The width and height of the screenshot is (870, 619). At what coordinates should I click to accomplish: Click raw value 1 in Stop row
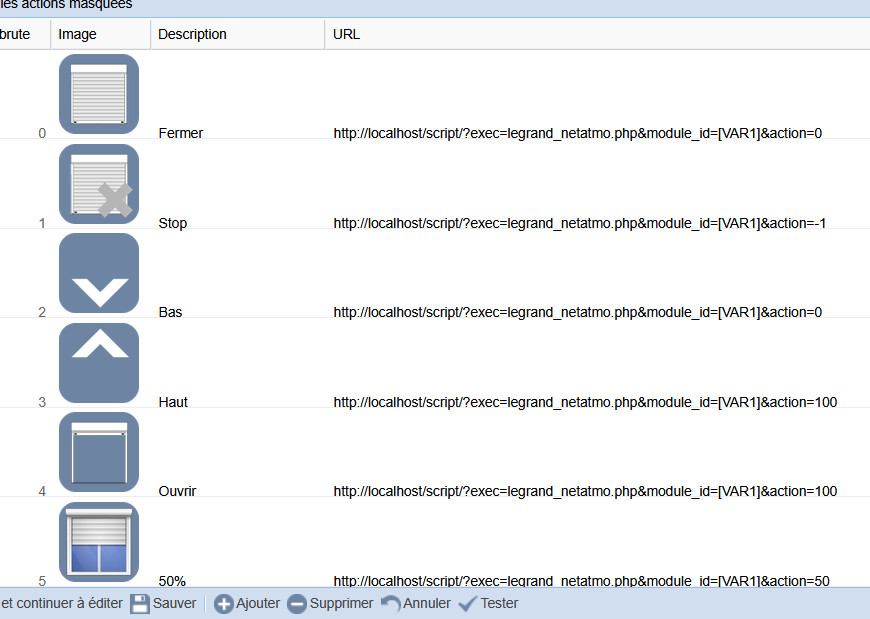[x=42, y=223]
